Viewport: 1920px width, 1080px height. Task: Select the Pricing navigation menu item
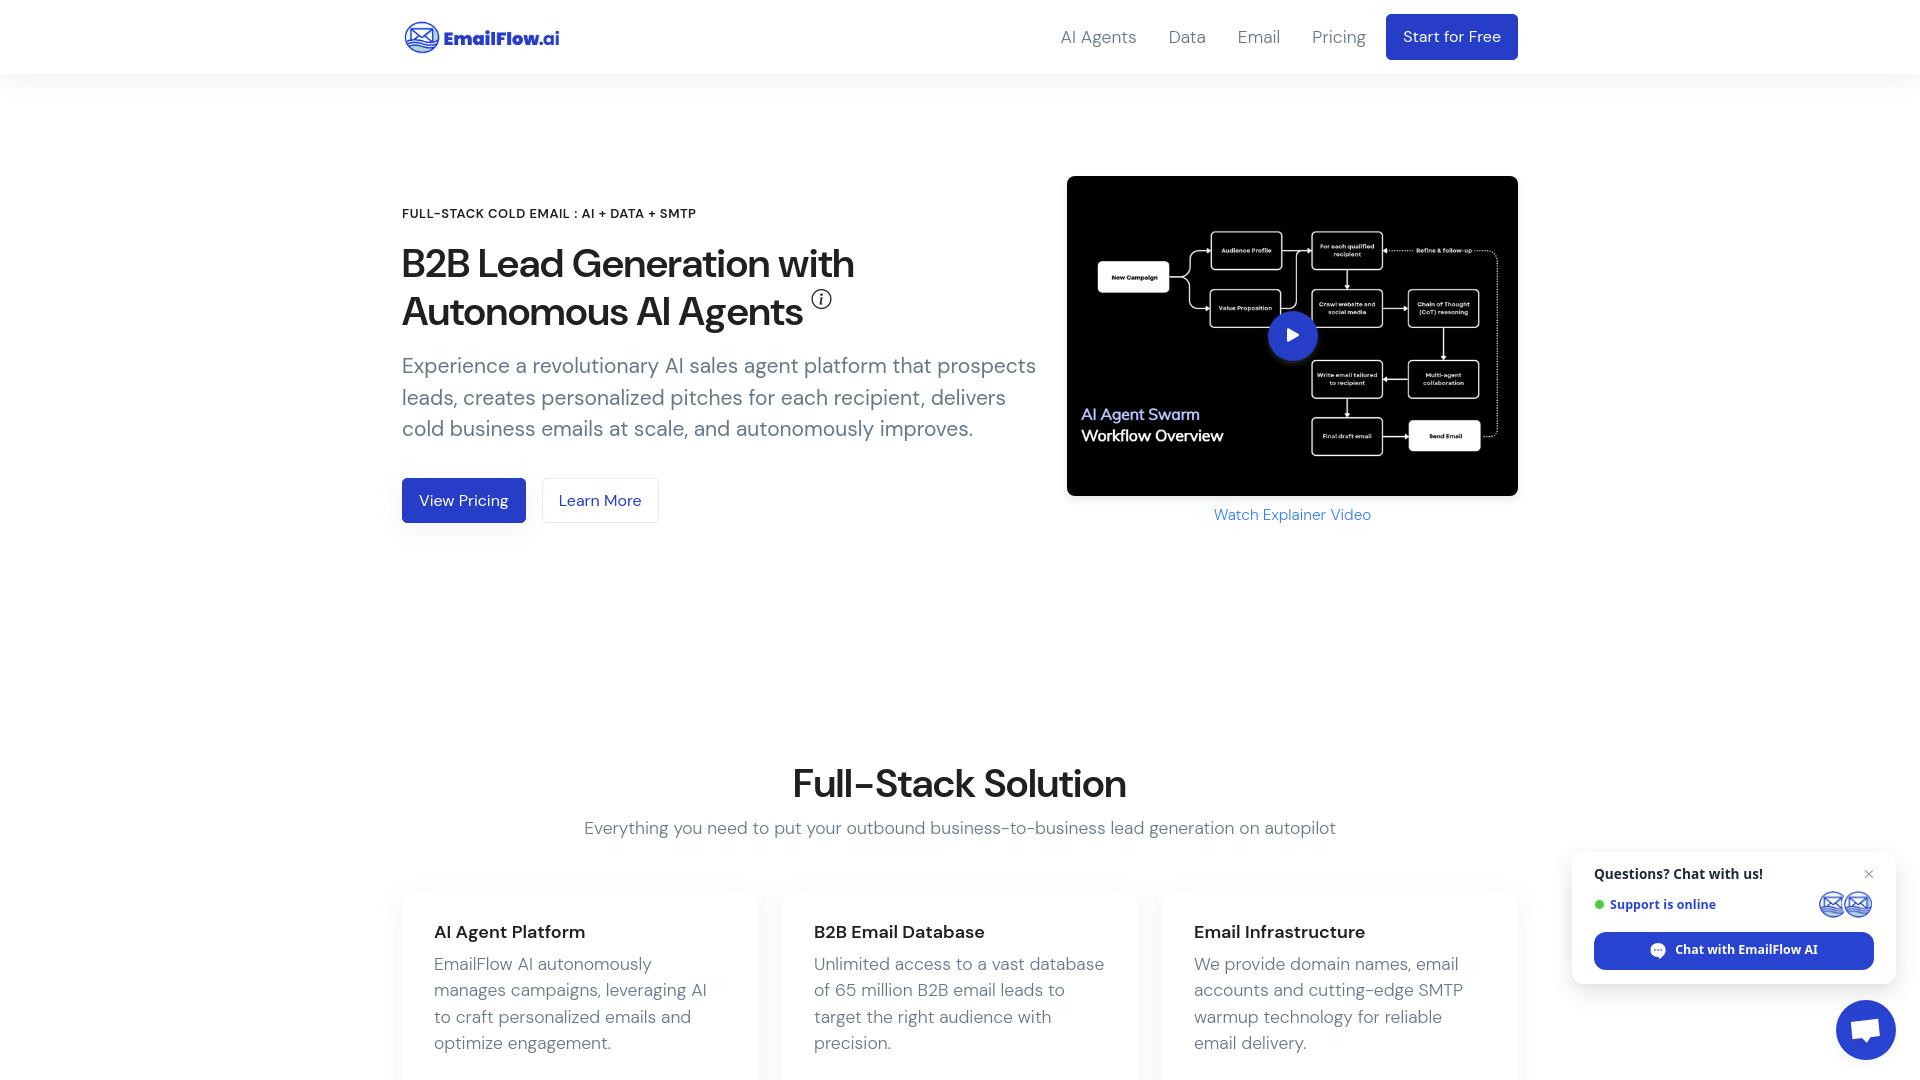point(1338,37)
